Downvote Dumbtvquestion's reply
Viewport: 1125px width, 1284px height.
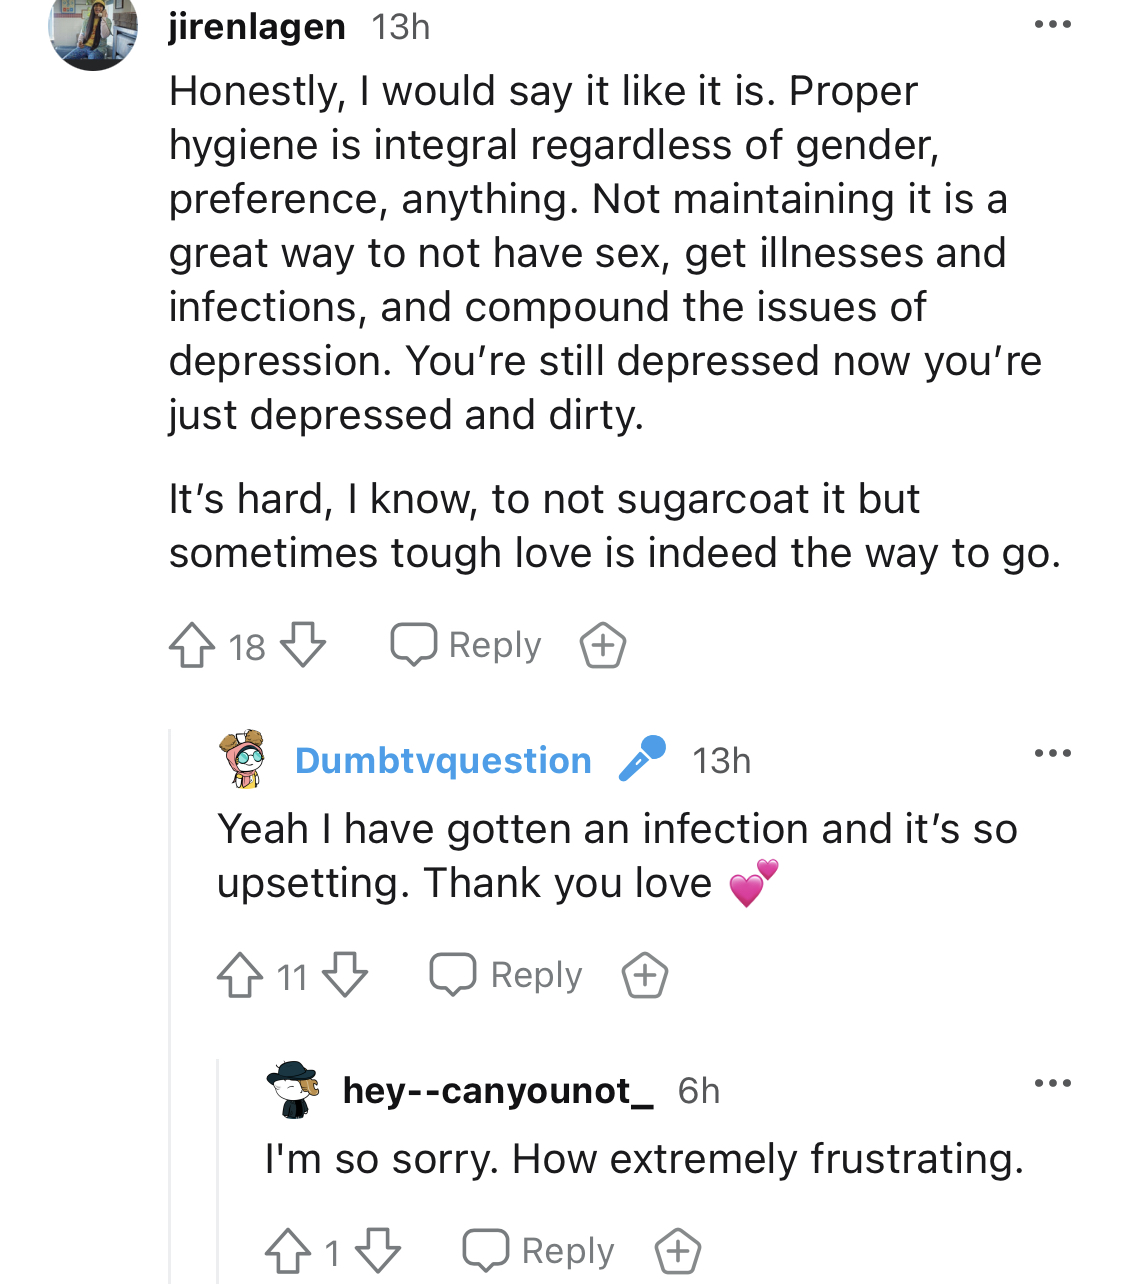coord(346,975)
